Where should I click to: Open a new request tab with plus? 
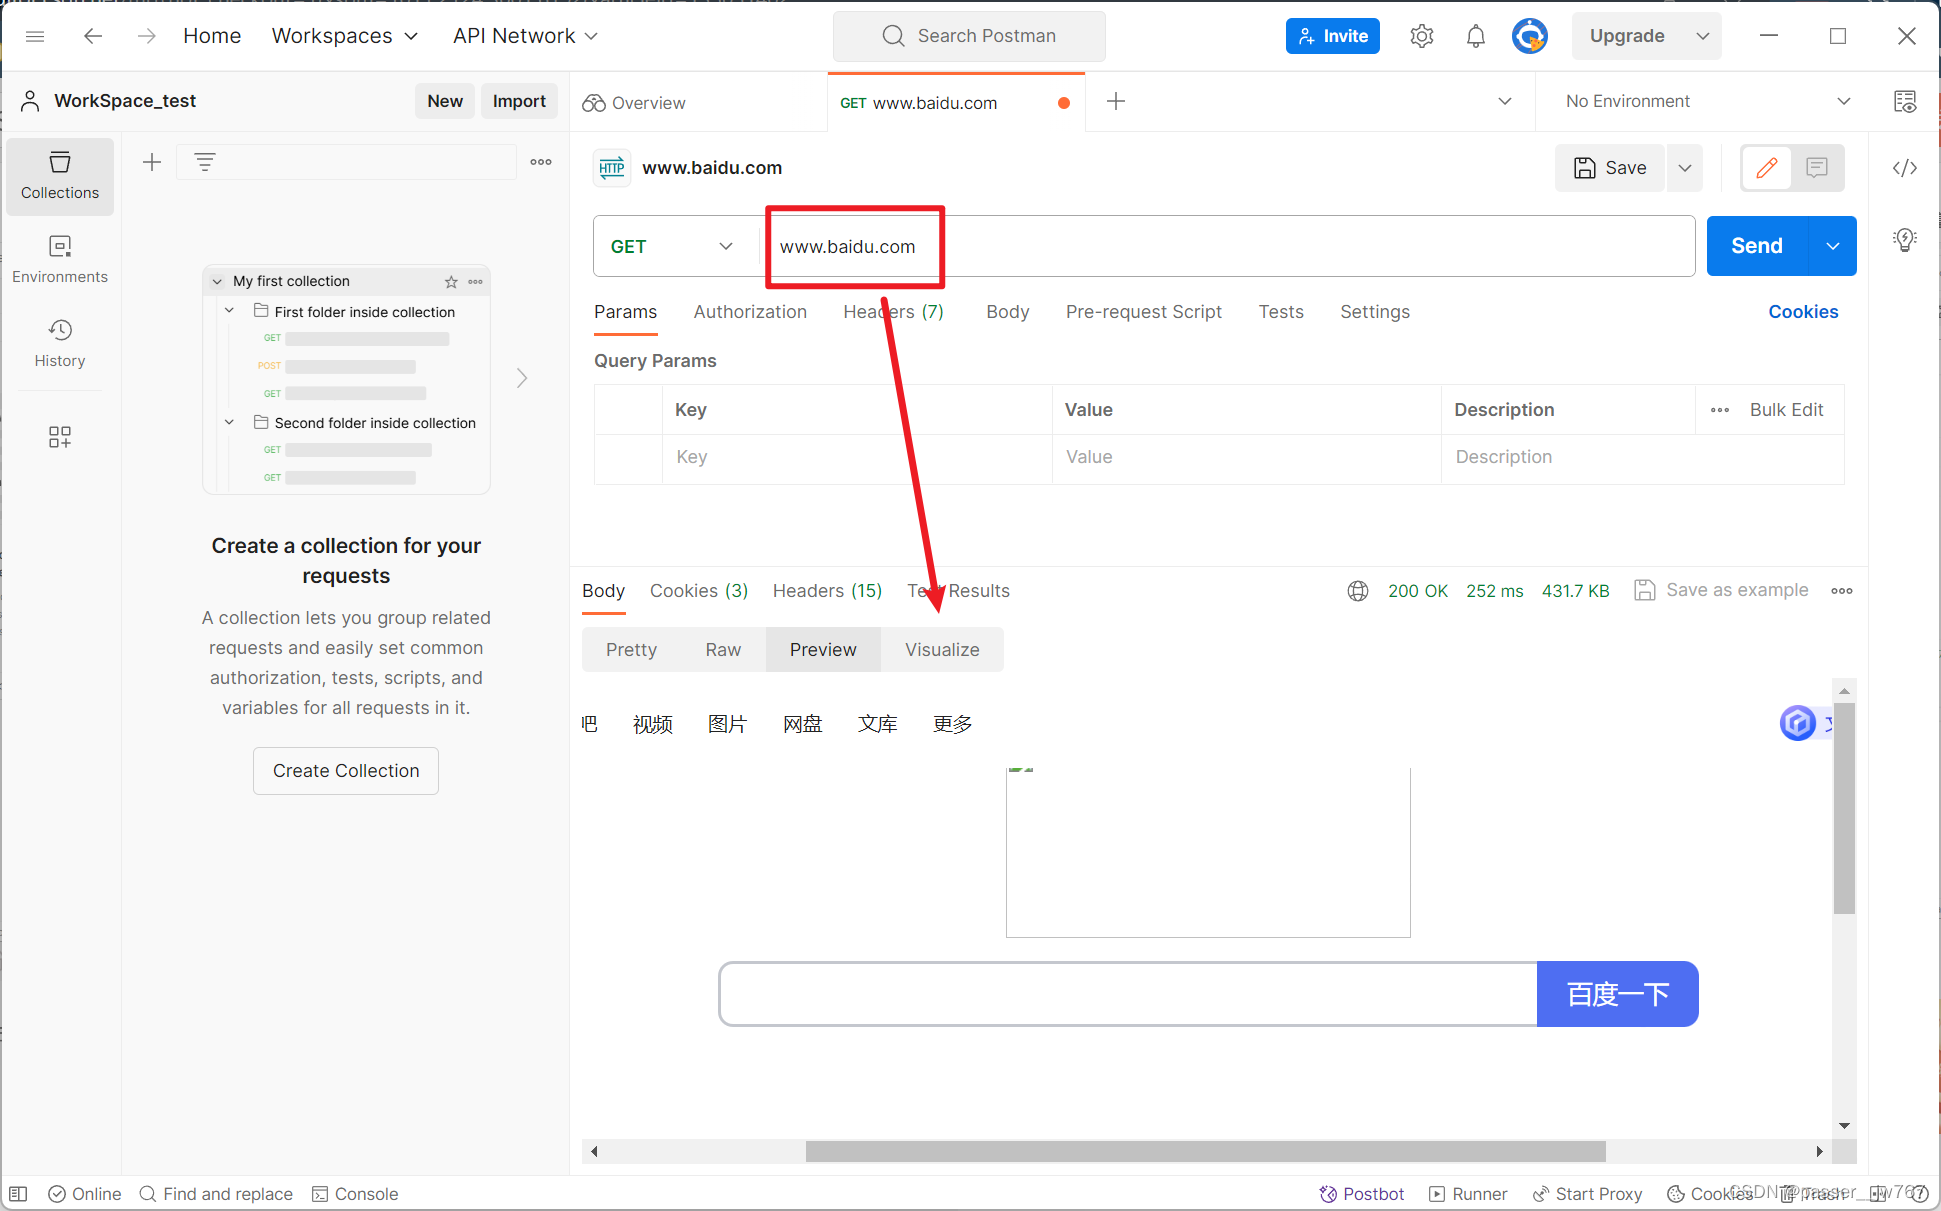(1116, 101)
